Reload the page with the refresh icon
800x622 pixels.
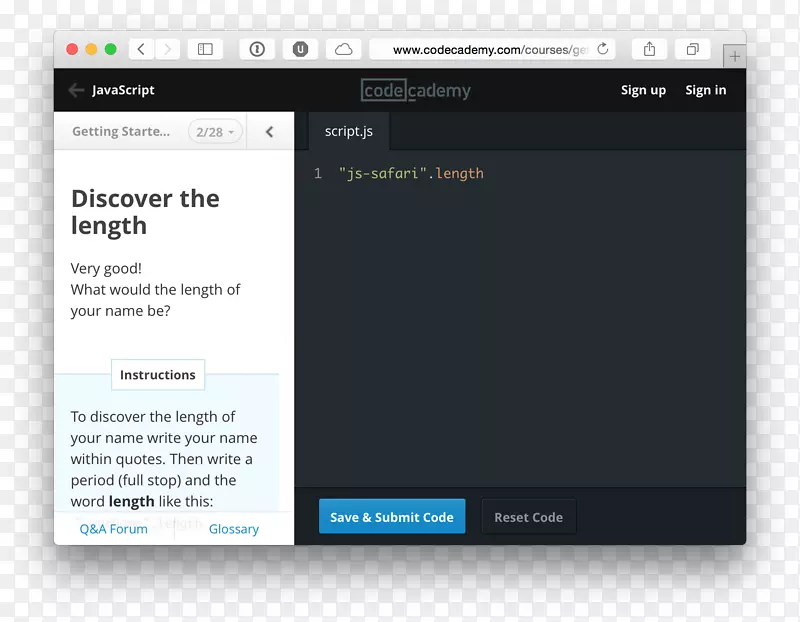click(603, 49)
